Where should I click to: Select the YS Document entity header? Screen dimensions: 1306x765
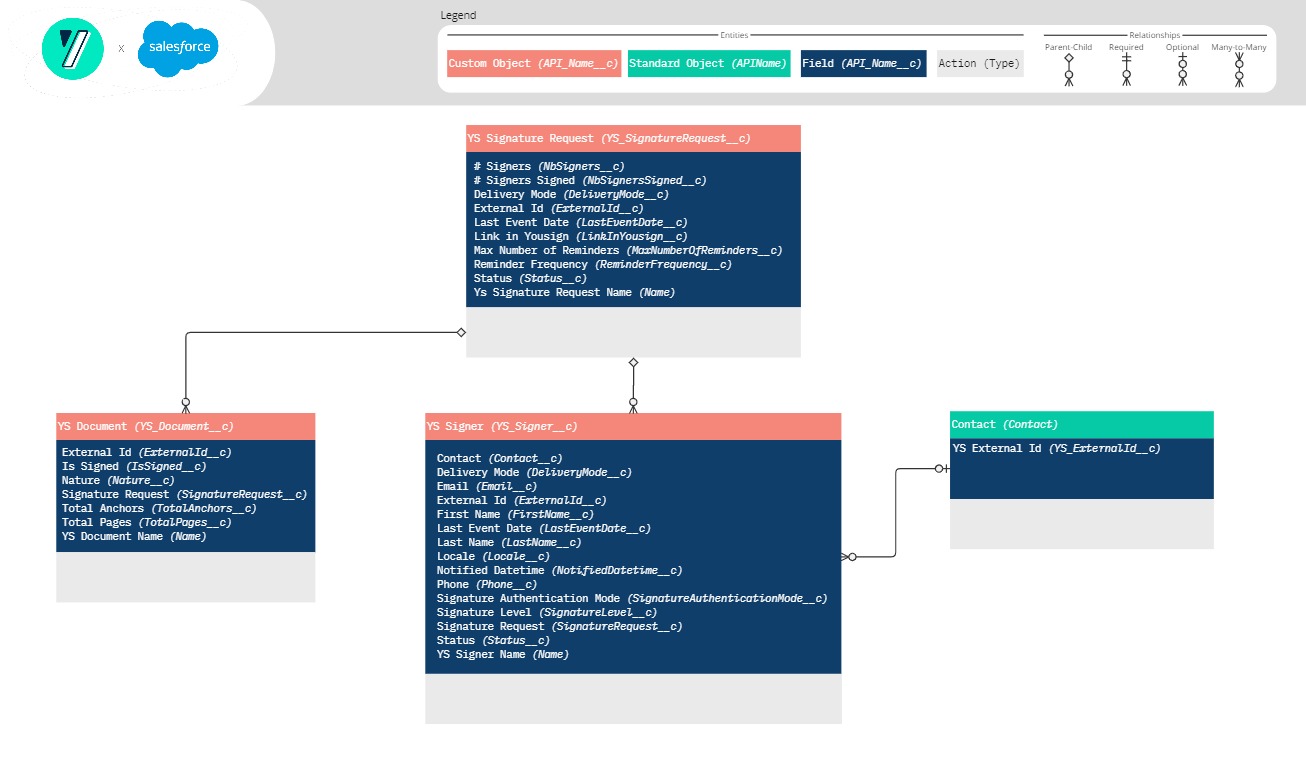tap(186, 426)
